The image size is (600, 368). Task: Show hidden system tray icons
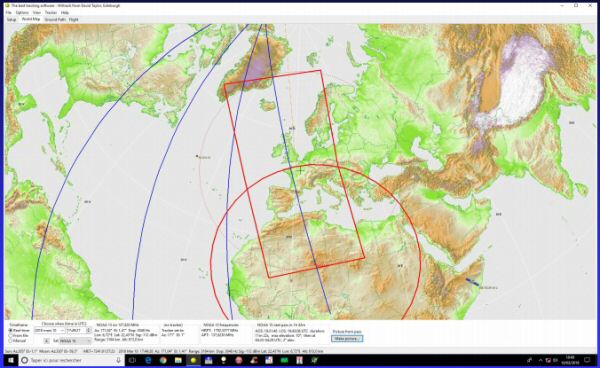coord(540,360)
